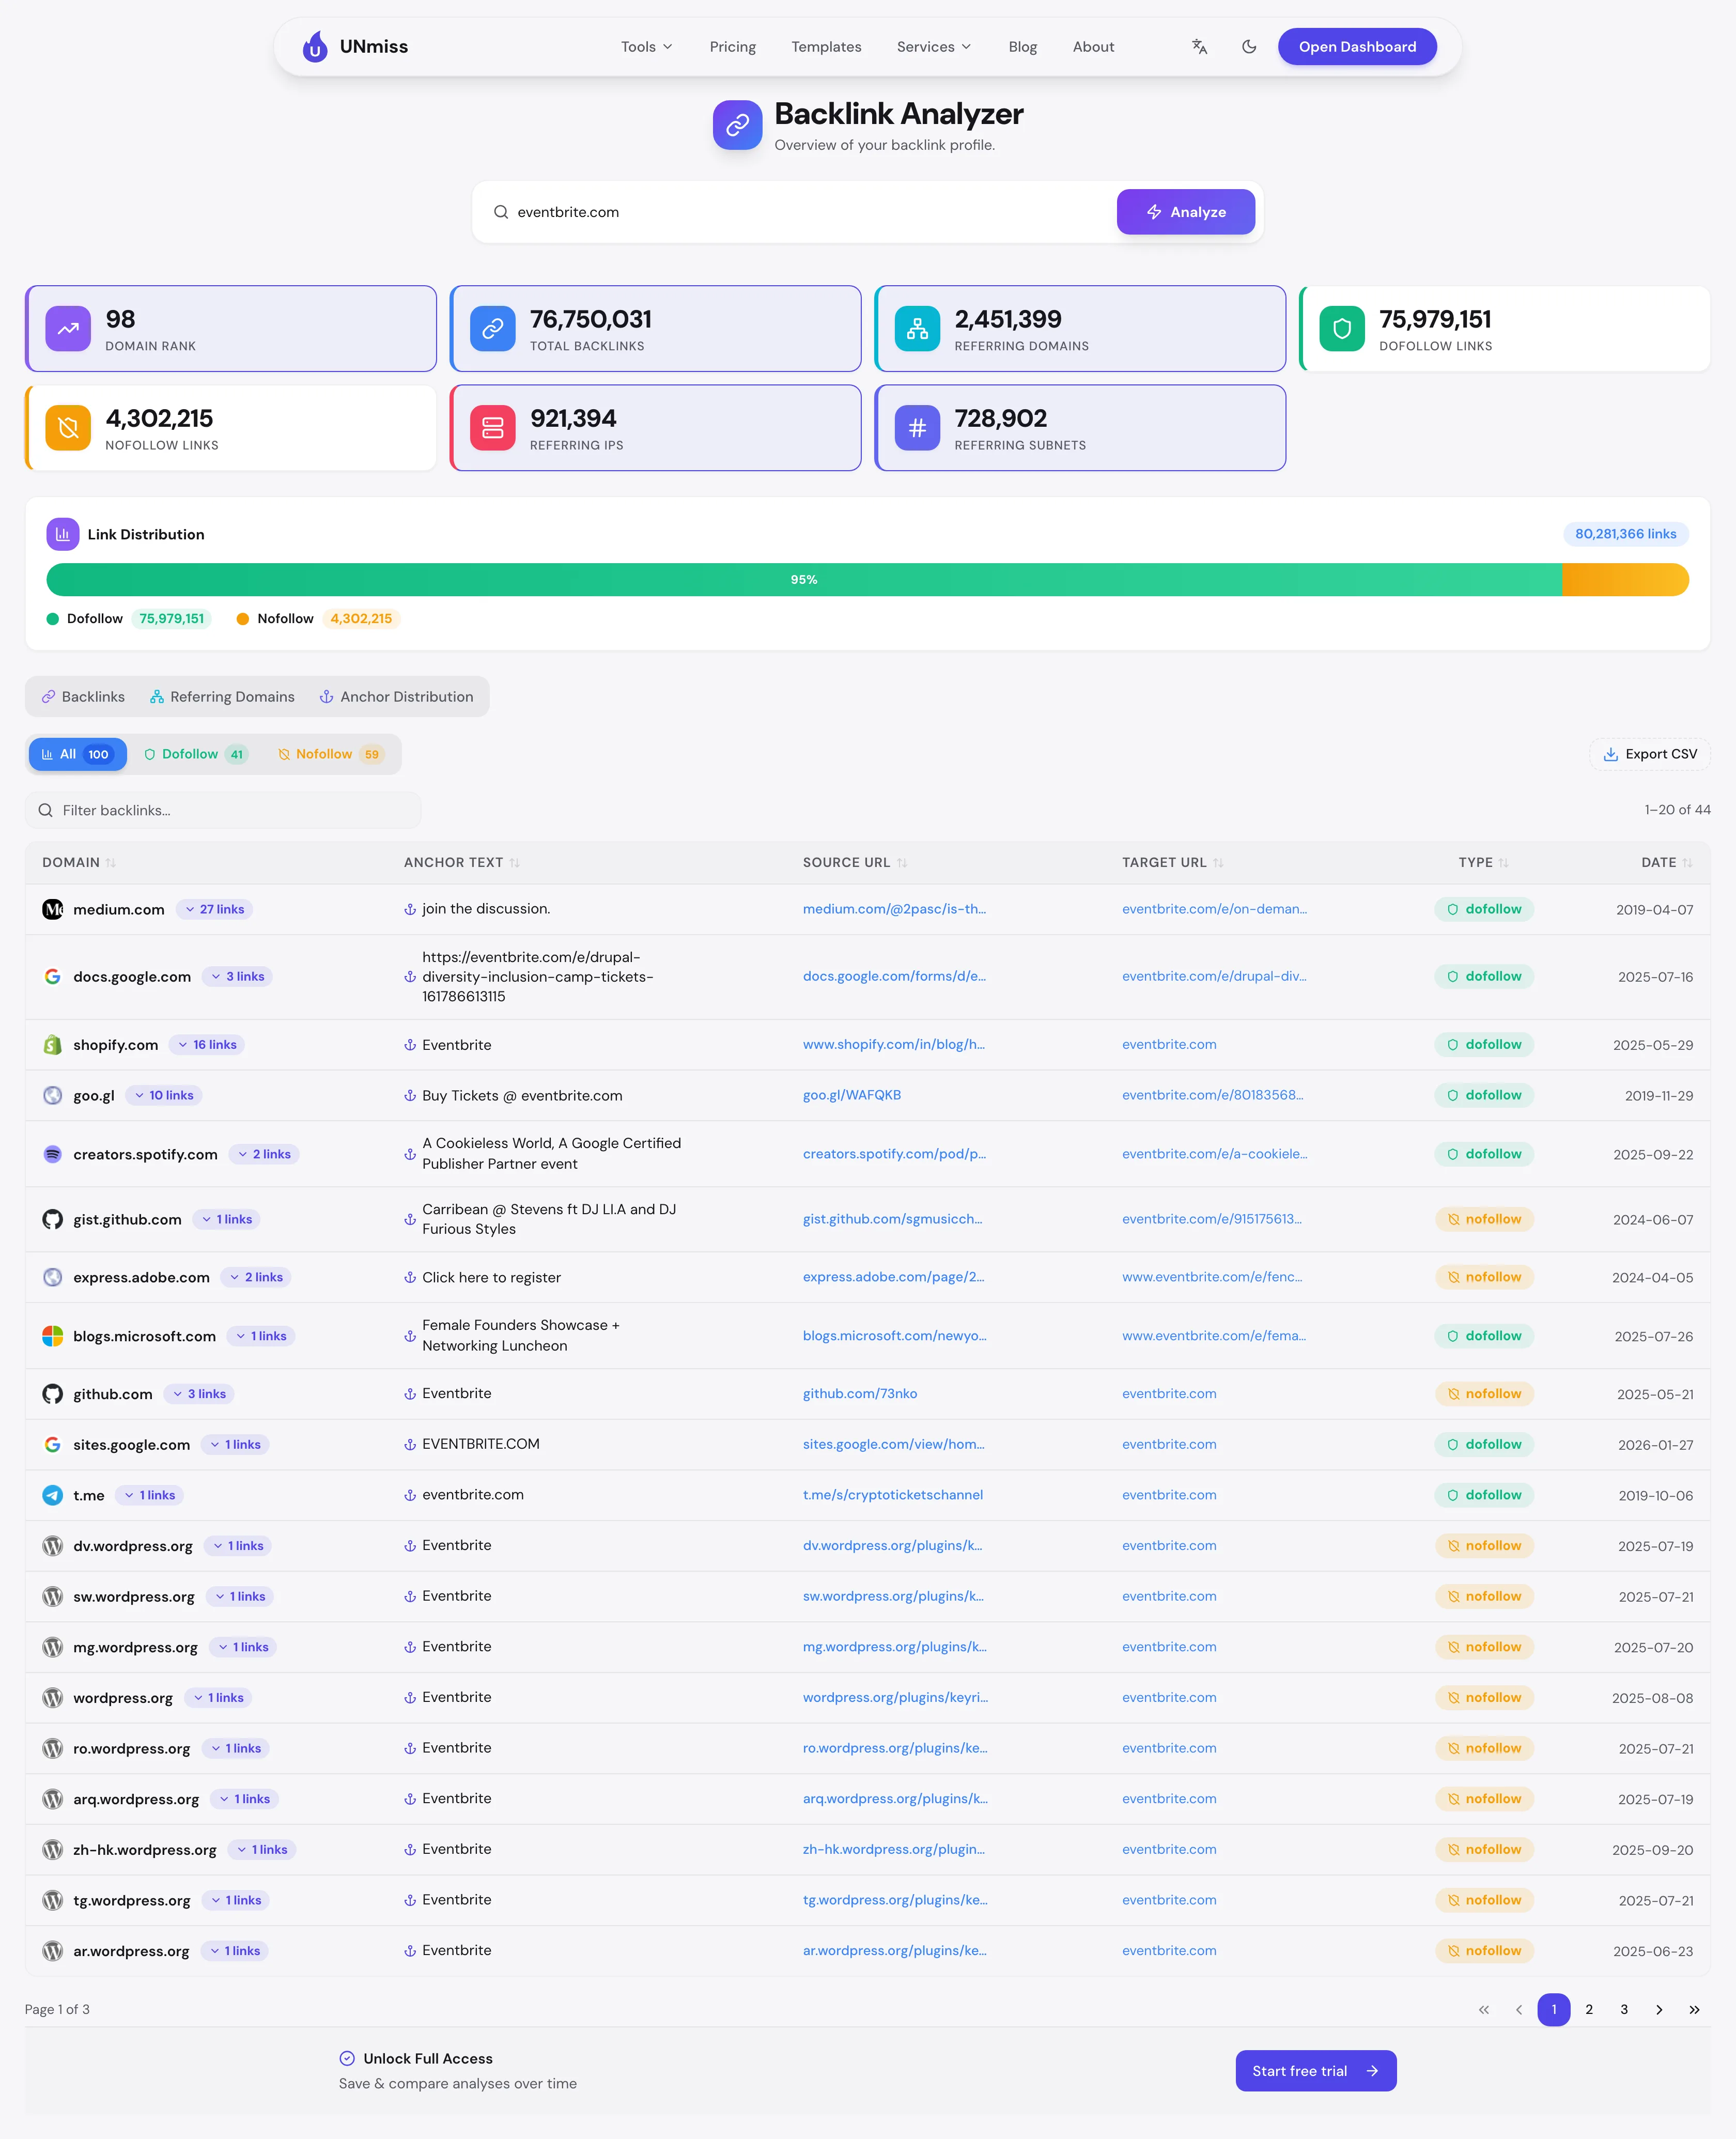Viewport: 1736px width, 2139px height.
Task: Open source link github.com/73nko
Action: tap(860, 1394)
